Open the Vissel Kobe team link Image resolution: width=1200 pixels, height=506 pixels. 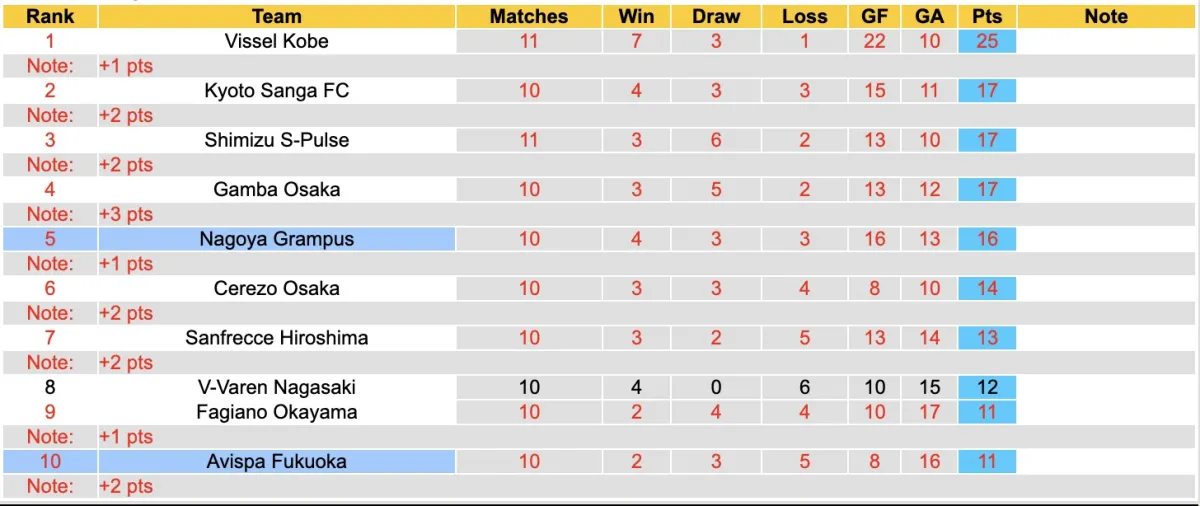[x=277, y=41]
